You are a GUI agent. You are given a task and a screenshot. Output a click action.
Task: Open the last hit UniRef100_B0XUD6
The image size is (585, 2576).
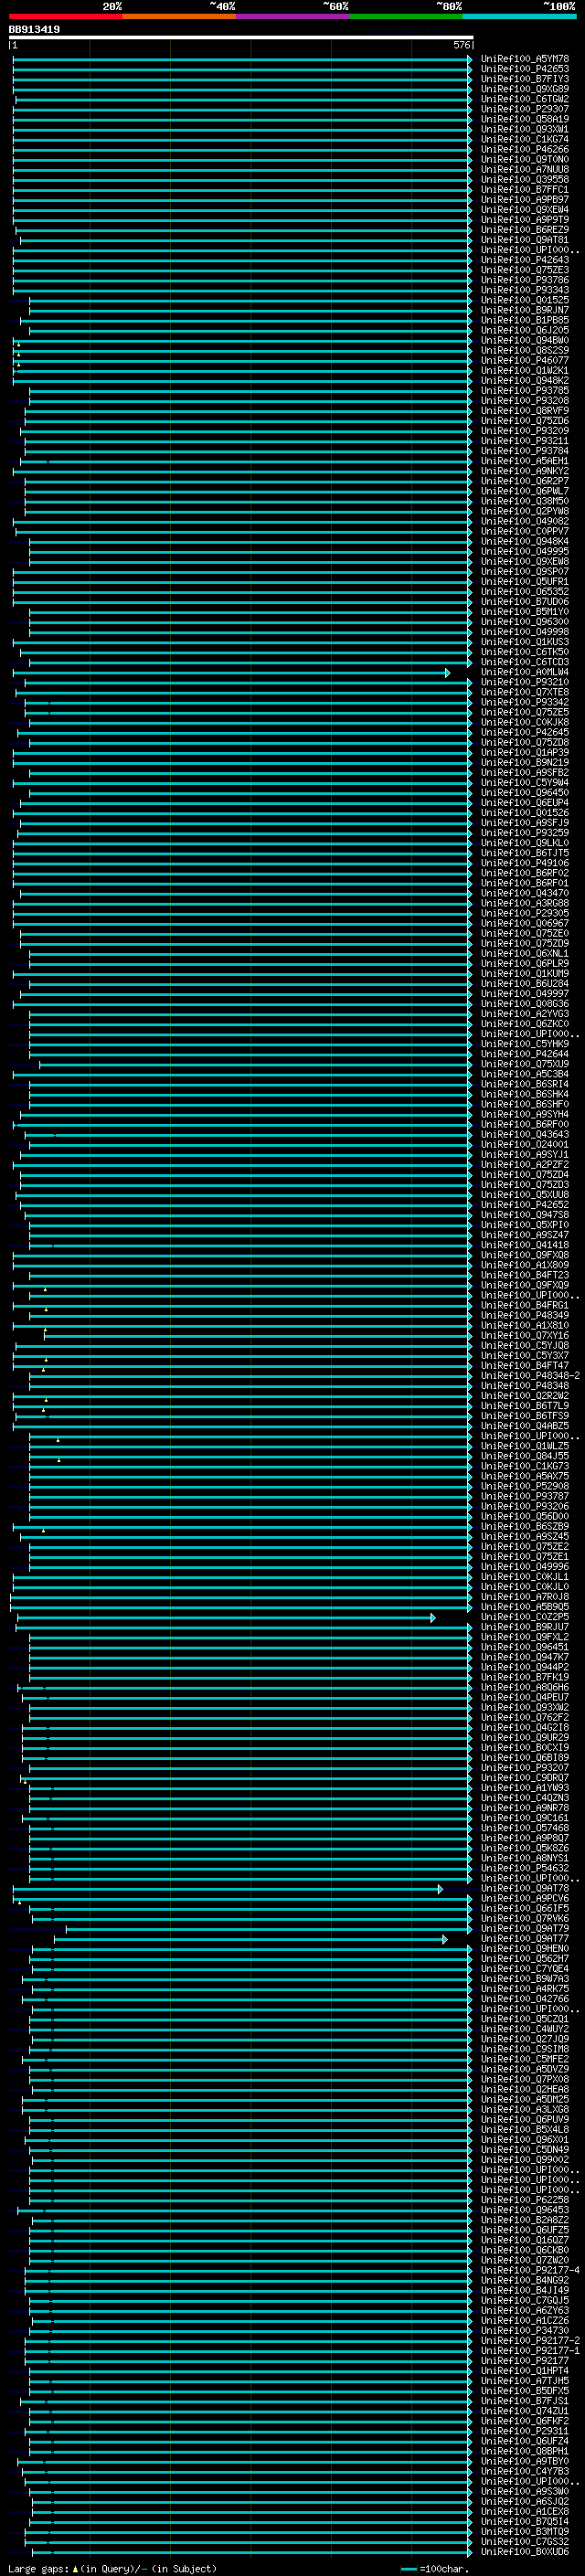525,2551
